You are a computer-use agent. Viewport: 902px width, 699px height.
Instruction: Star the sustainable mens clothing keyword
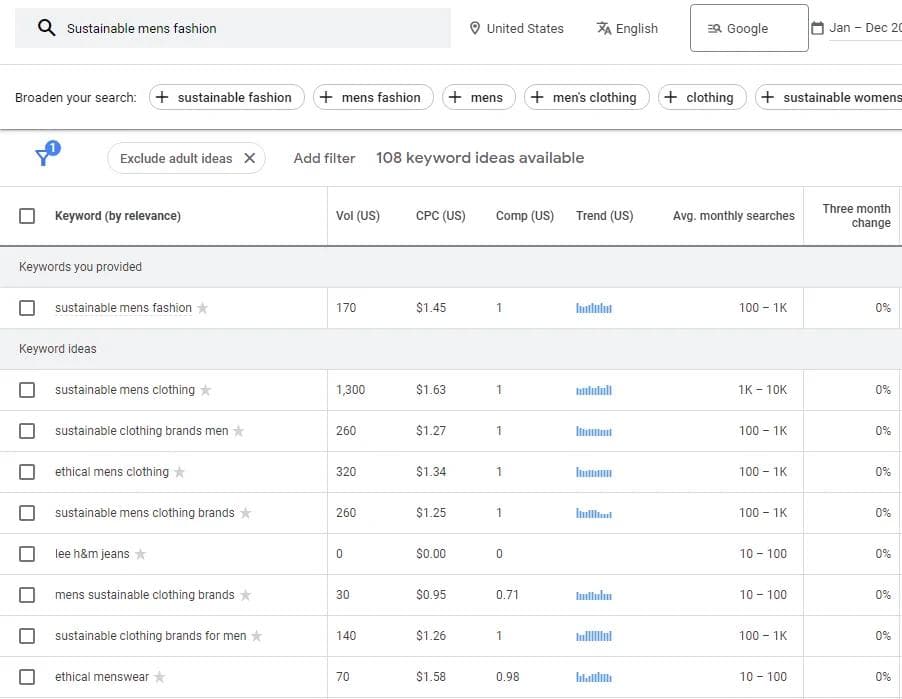(206, 390)
